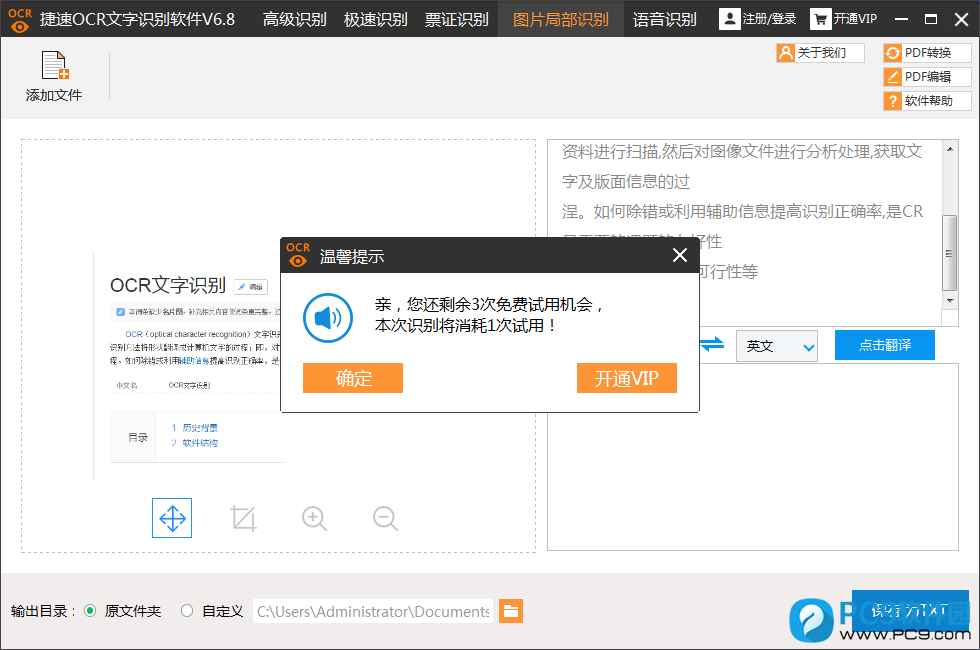Switch to 图片局部识别 tab

coord(561,19)
